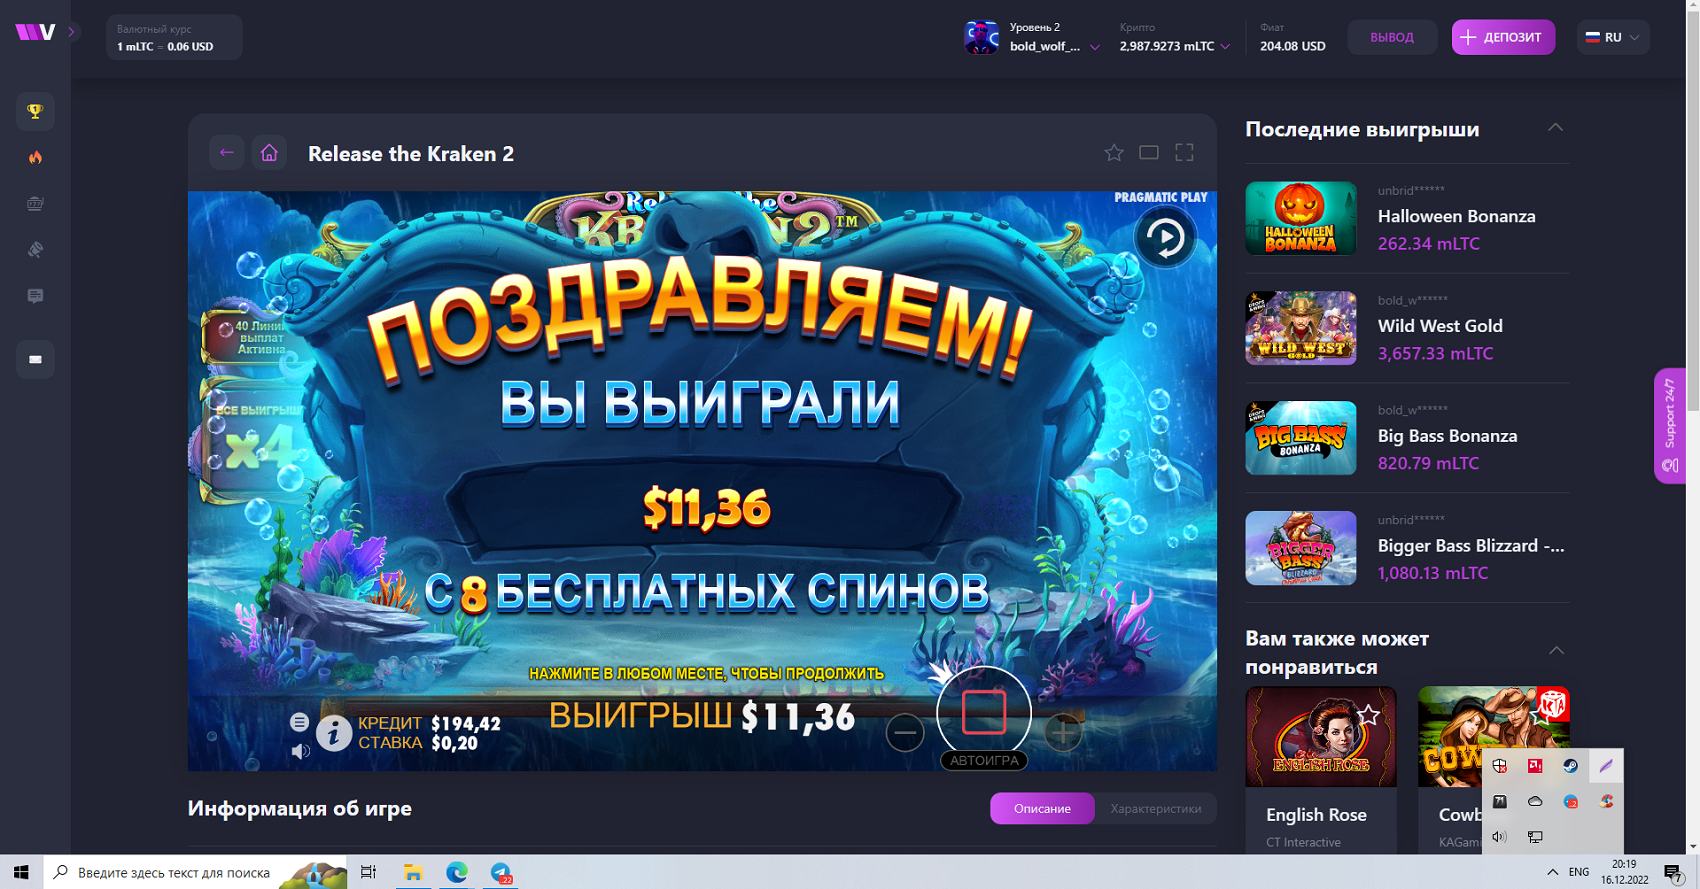1700x889 pixels.
Task: Decrease bet with the minus button
Action: 905,733
